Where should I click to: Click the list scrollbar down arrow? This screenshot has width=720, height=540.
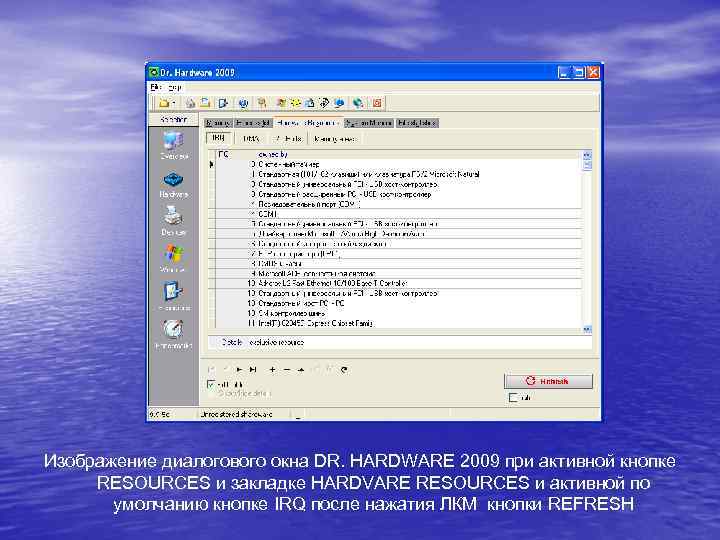click(x=587, y=329)
